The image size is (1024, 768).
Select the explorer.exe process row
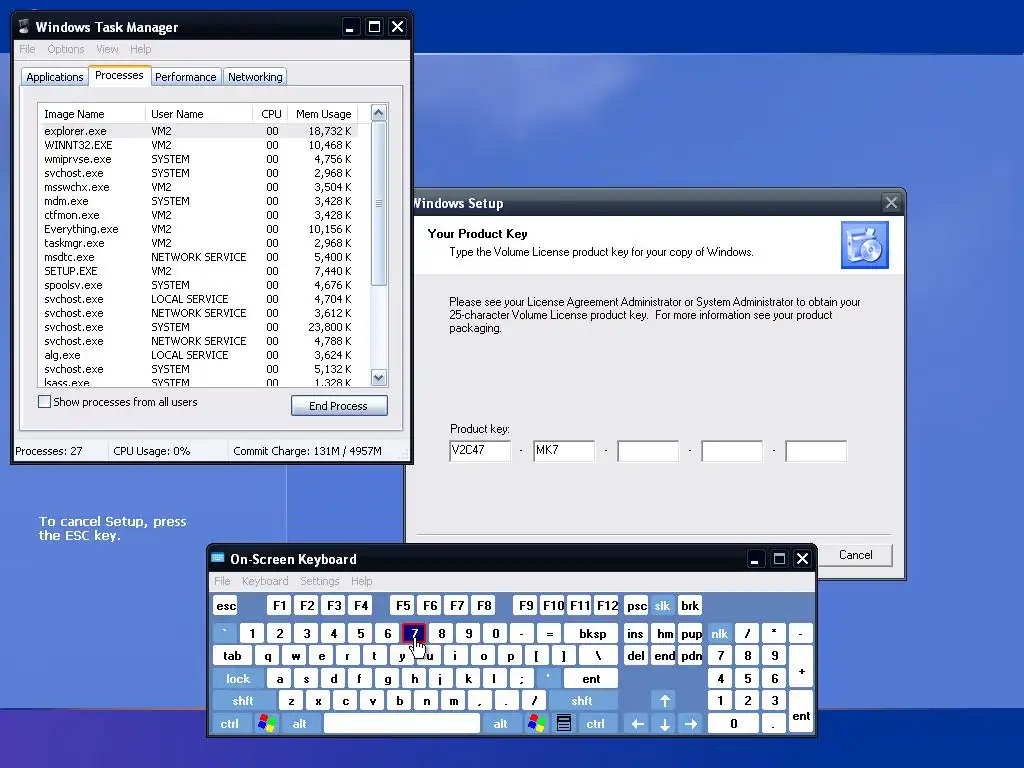[198, 131]
